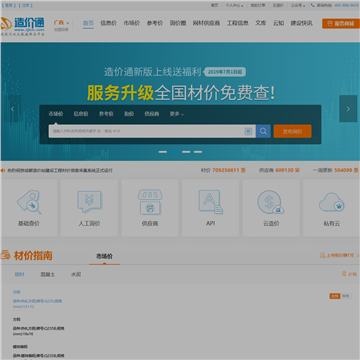Click the grey toggle button beside the chart

[x=346, y=296]
